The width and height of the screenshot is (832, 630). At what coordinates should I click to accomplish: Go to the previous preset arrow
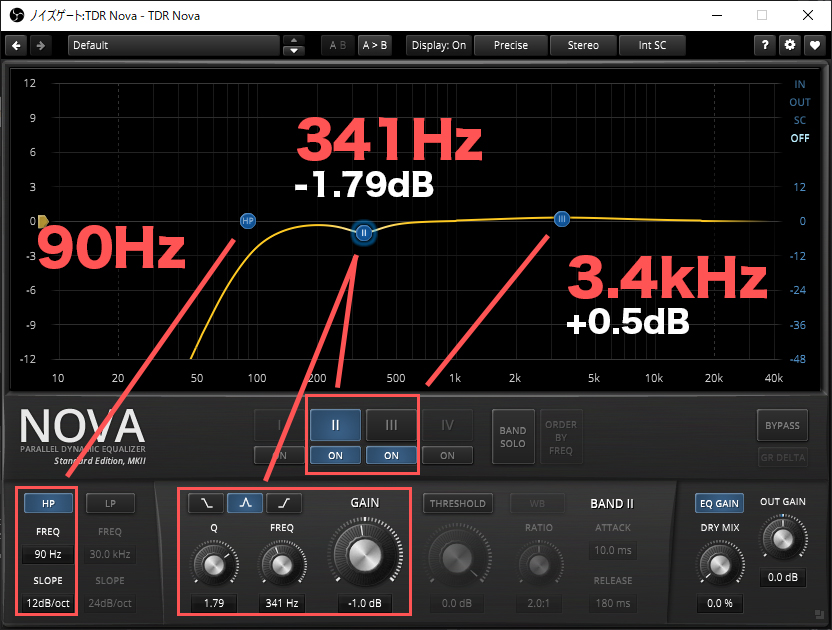(16, 46)
